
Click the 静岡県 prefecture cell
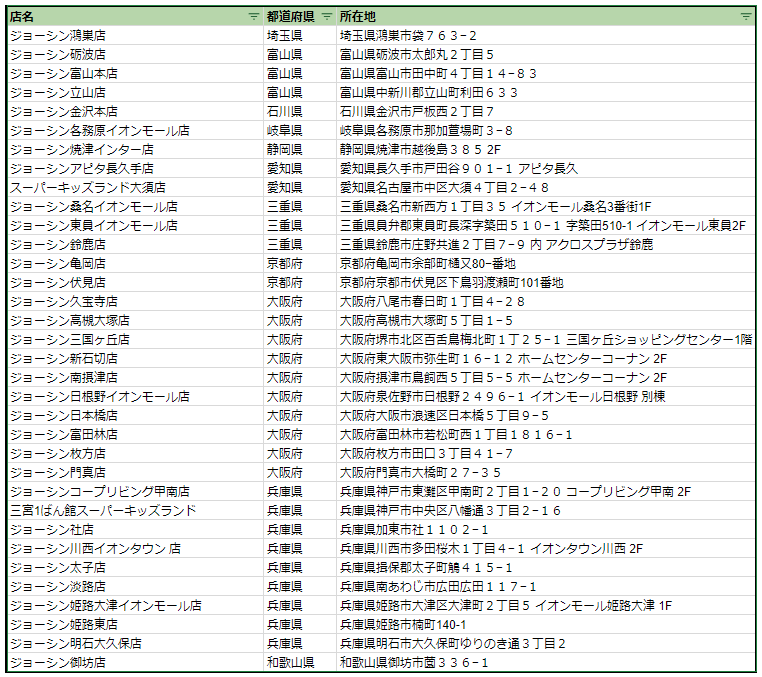click(x=300, y=149)
